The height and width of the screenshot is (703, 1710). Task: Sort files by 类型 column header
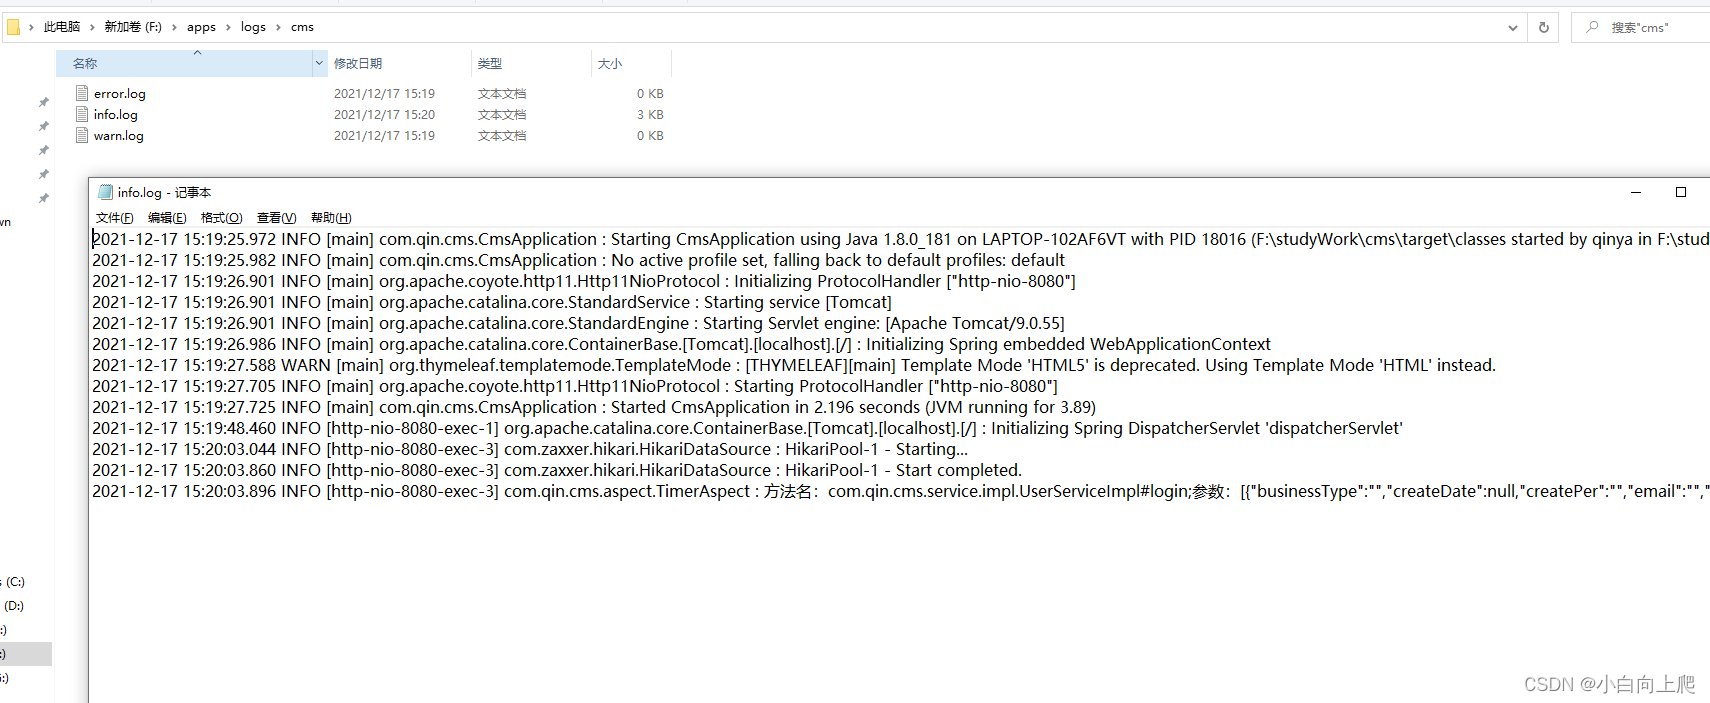tap(531, 63)
